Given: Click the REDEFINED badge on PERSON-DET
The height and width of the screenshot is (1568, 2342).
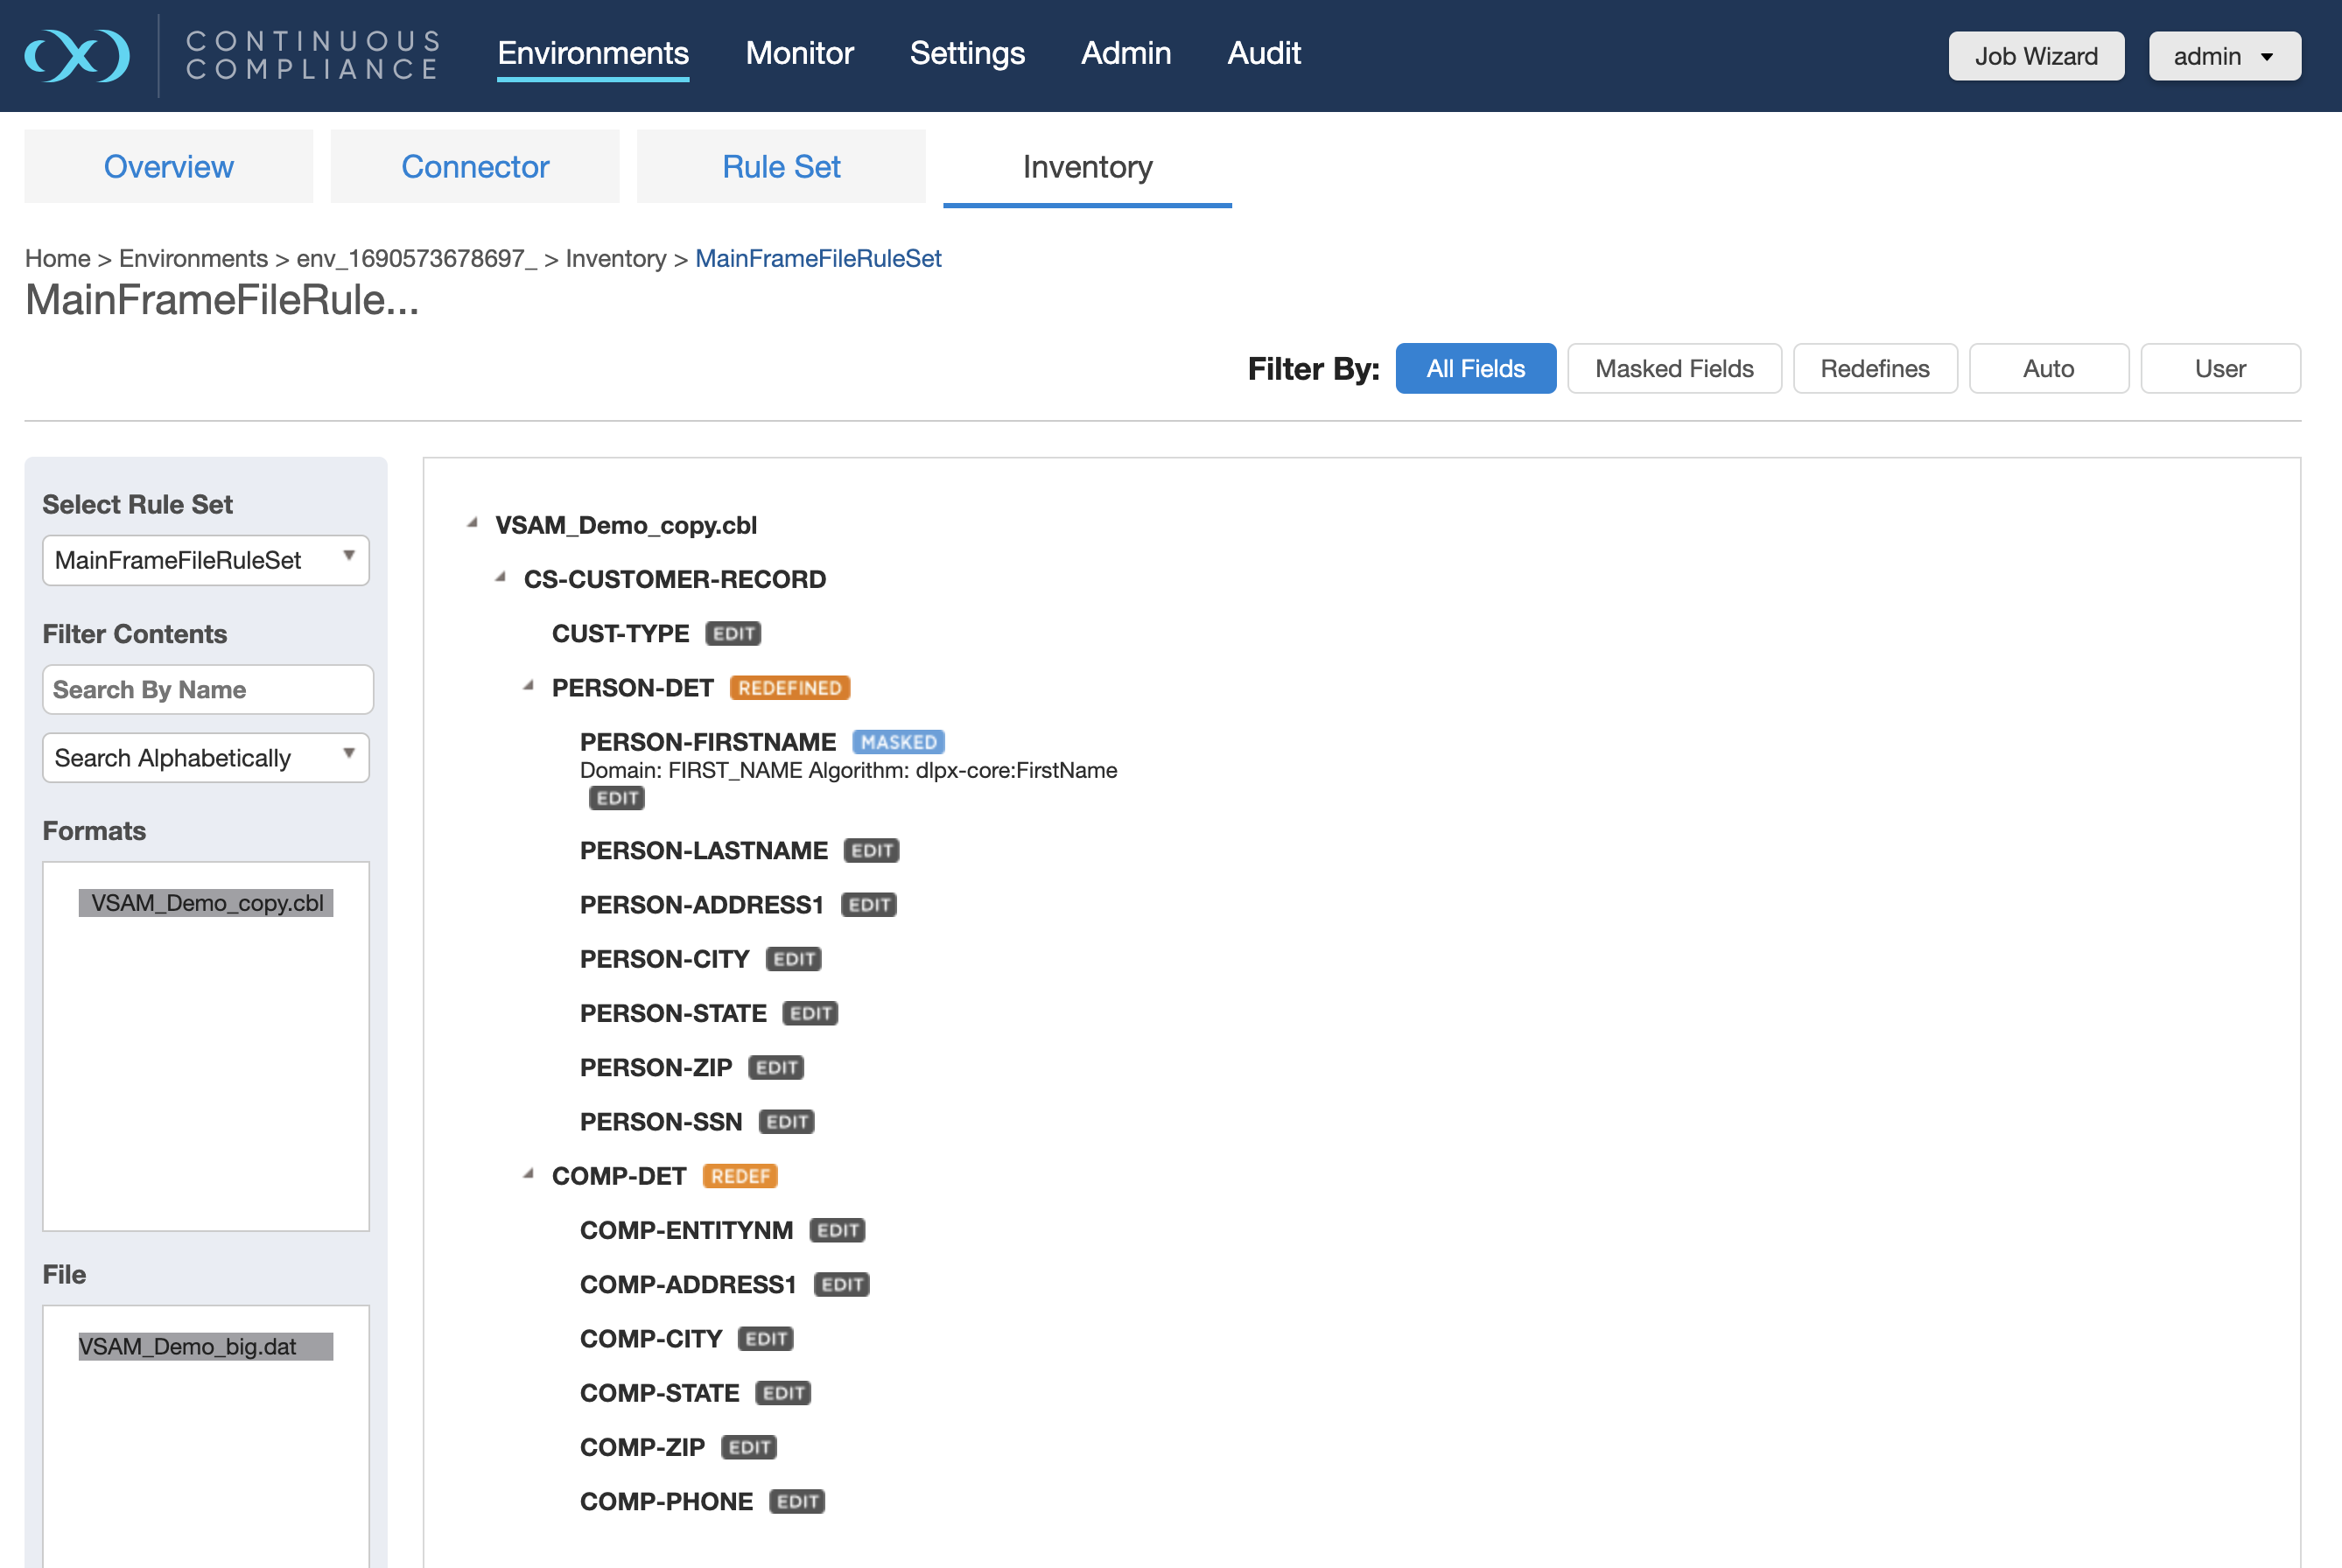Looking at the screenshot, I should coord(789,688).
